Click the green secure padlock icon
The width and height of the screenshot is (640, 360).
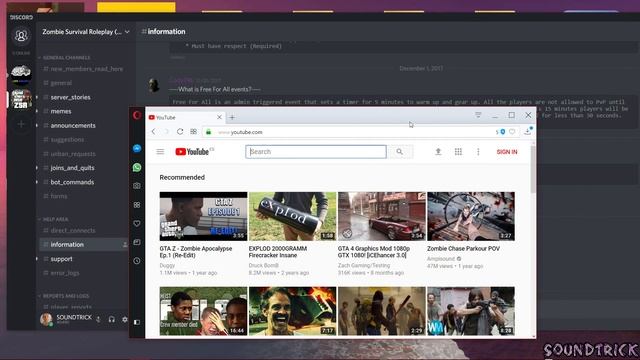pyautogui.click(x=209, y=132)
